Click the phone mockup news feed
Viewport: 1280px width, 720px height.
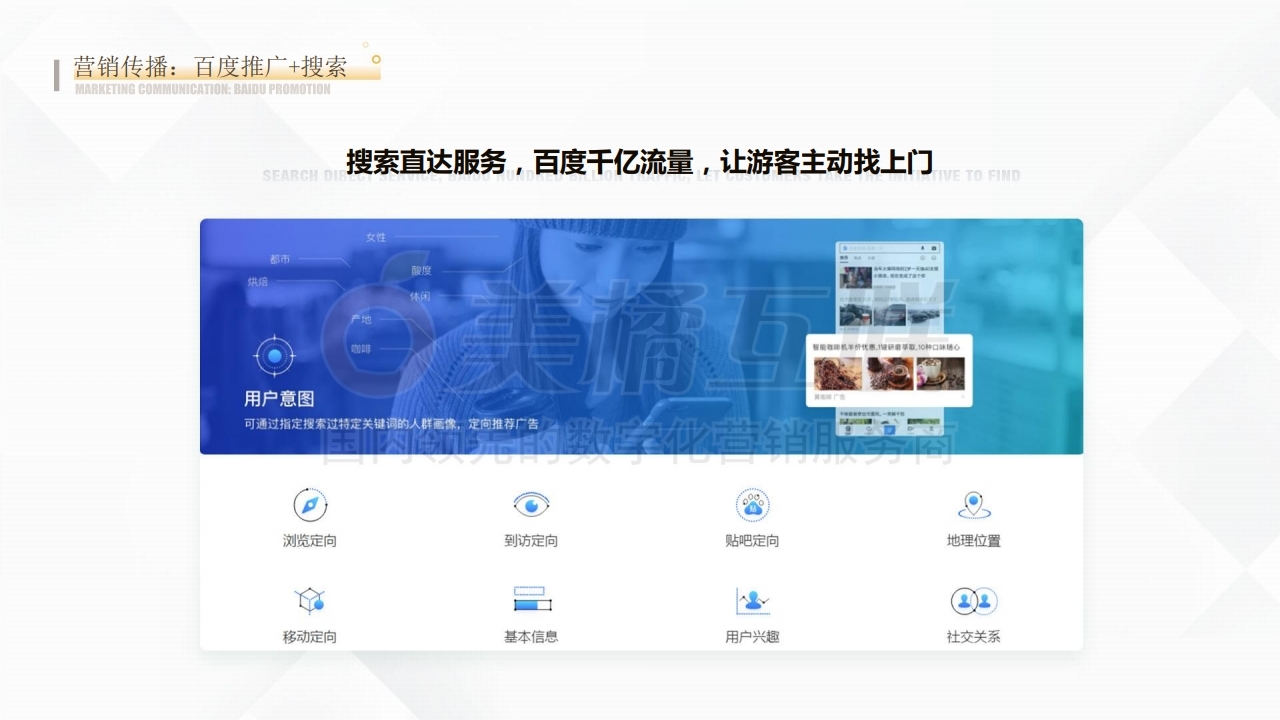[890, 341]
